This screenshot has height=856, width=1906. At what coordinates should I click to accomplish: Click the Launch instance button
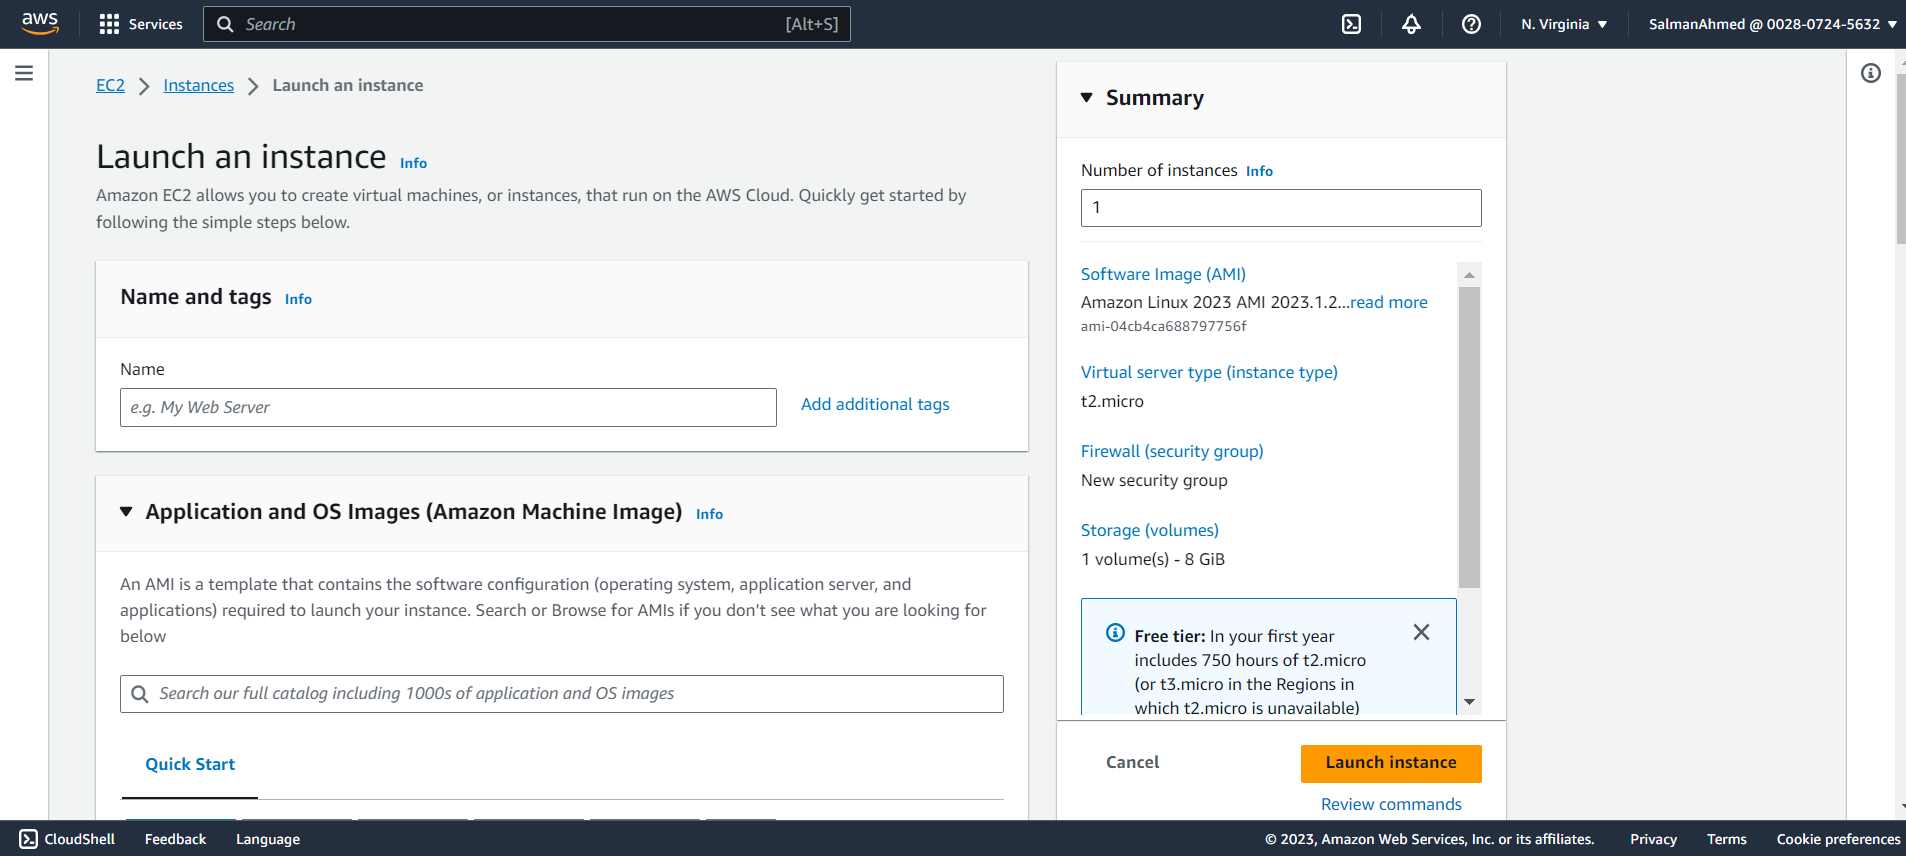pyautogui.click(x=1391, y=763)
